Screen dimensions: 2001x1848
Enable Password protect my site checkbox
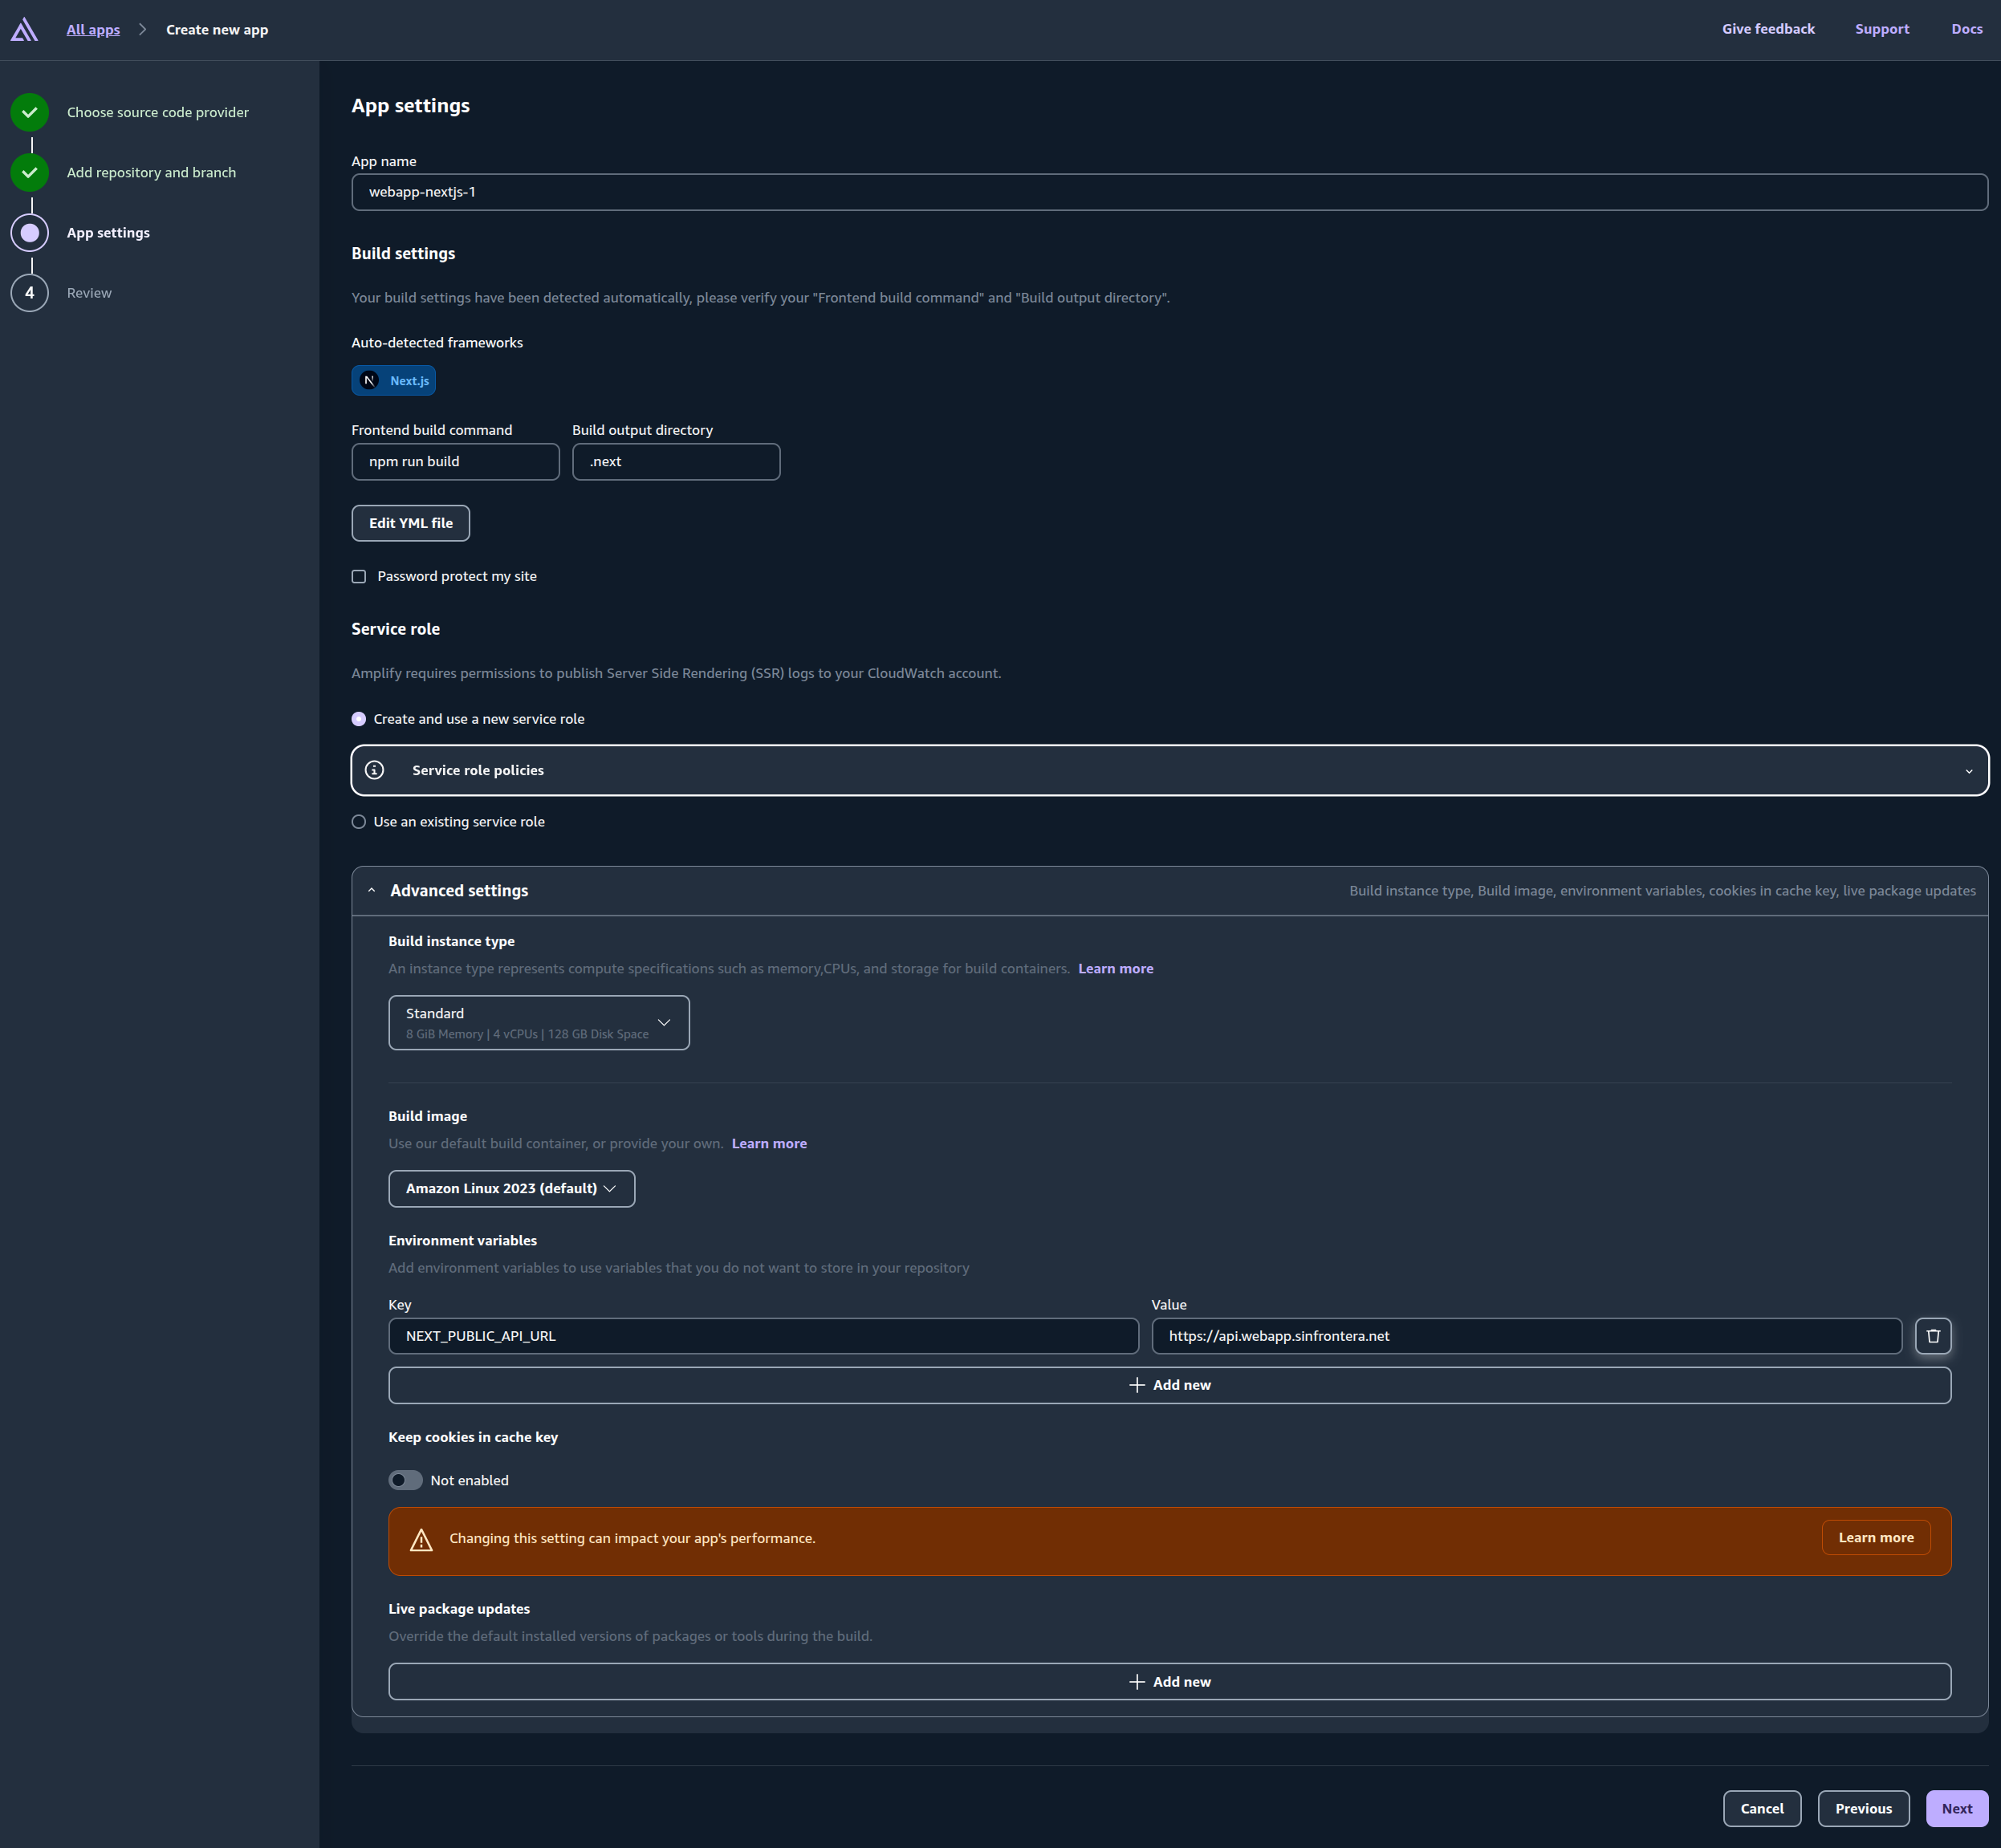pos(359,577)
